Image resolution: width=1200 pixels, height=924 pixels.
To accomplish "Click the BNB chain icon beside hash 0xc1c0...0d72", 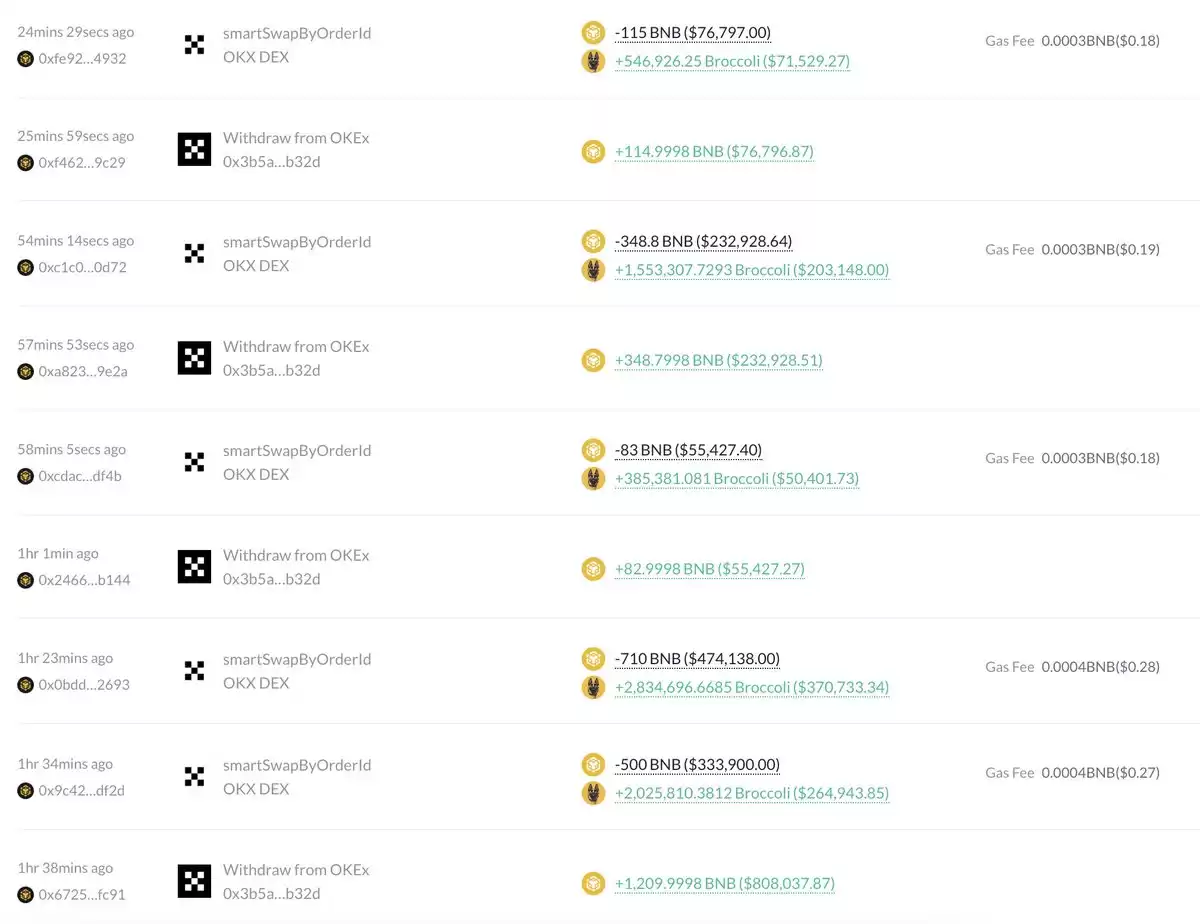I will pos(25,267).
